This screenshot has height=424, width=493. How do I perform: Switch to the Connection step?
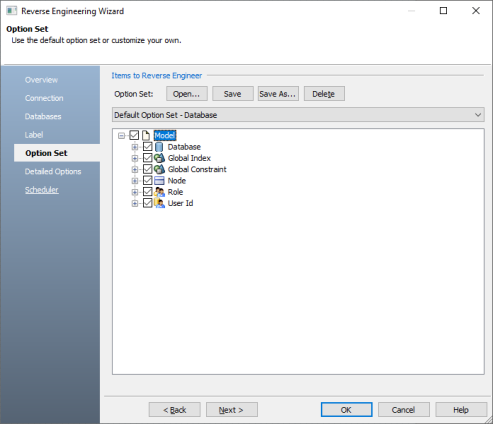44,98
